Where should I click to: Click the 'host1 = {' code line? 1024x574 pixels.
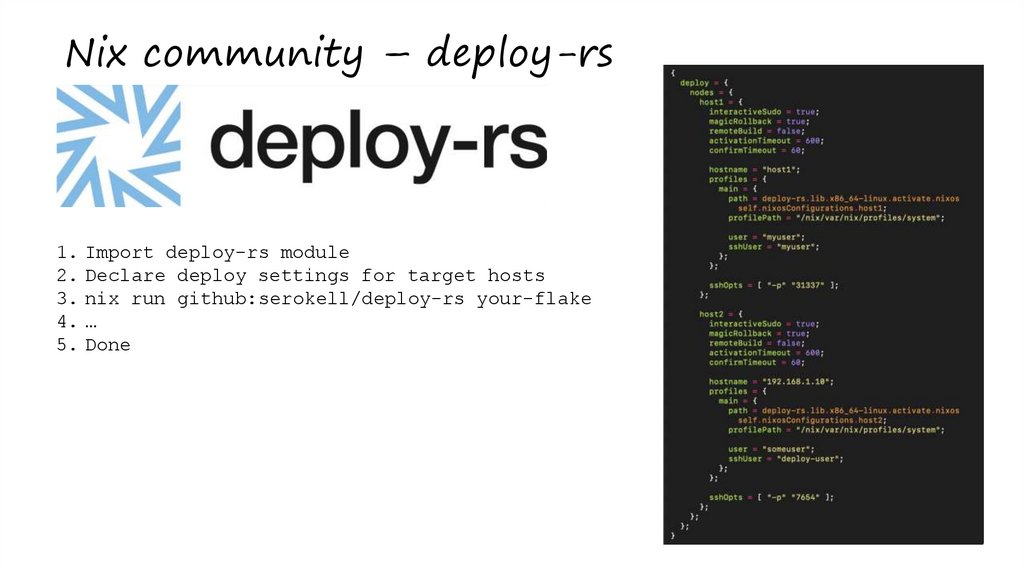pos(721,103)
